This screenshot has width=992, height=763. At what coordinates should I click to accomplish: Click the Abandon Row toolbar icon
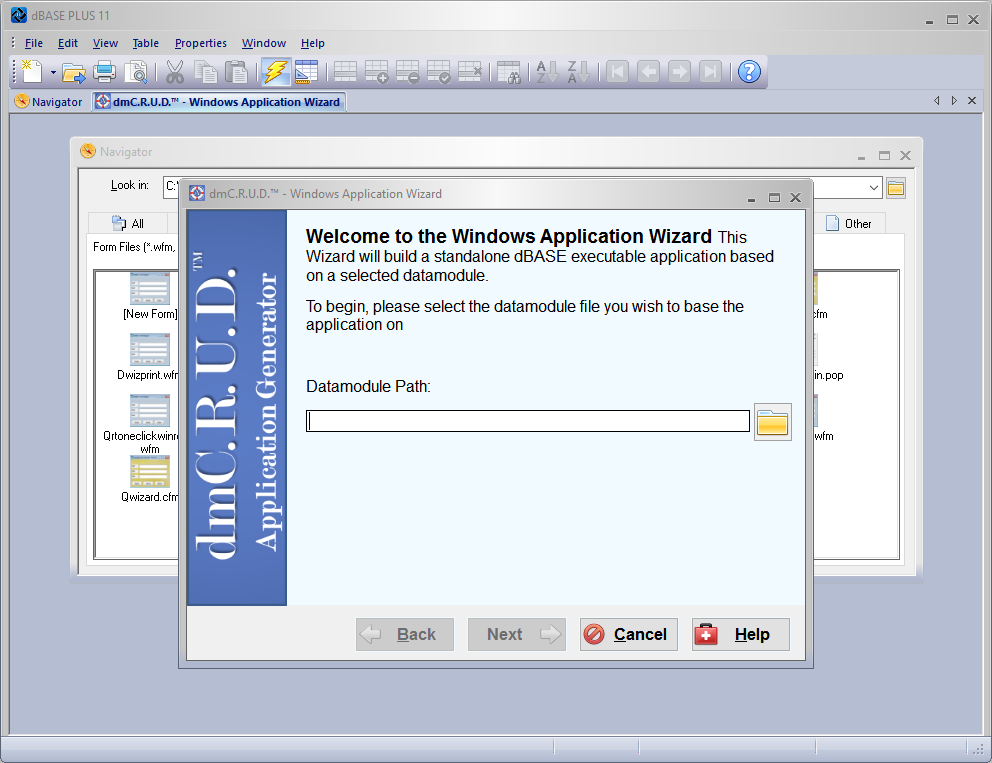coord(469,72)
